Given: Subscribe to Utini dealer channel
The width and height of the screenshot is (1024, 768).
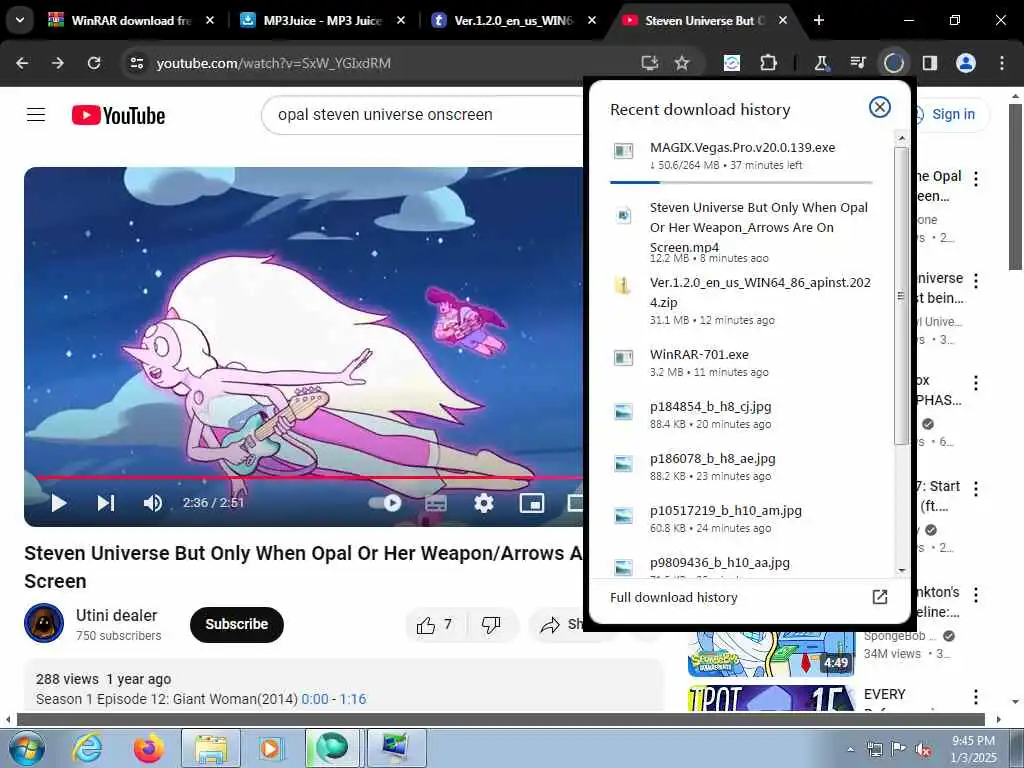Looking at the screenshot, I should coord(236,624).
